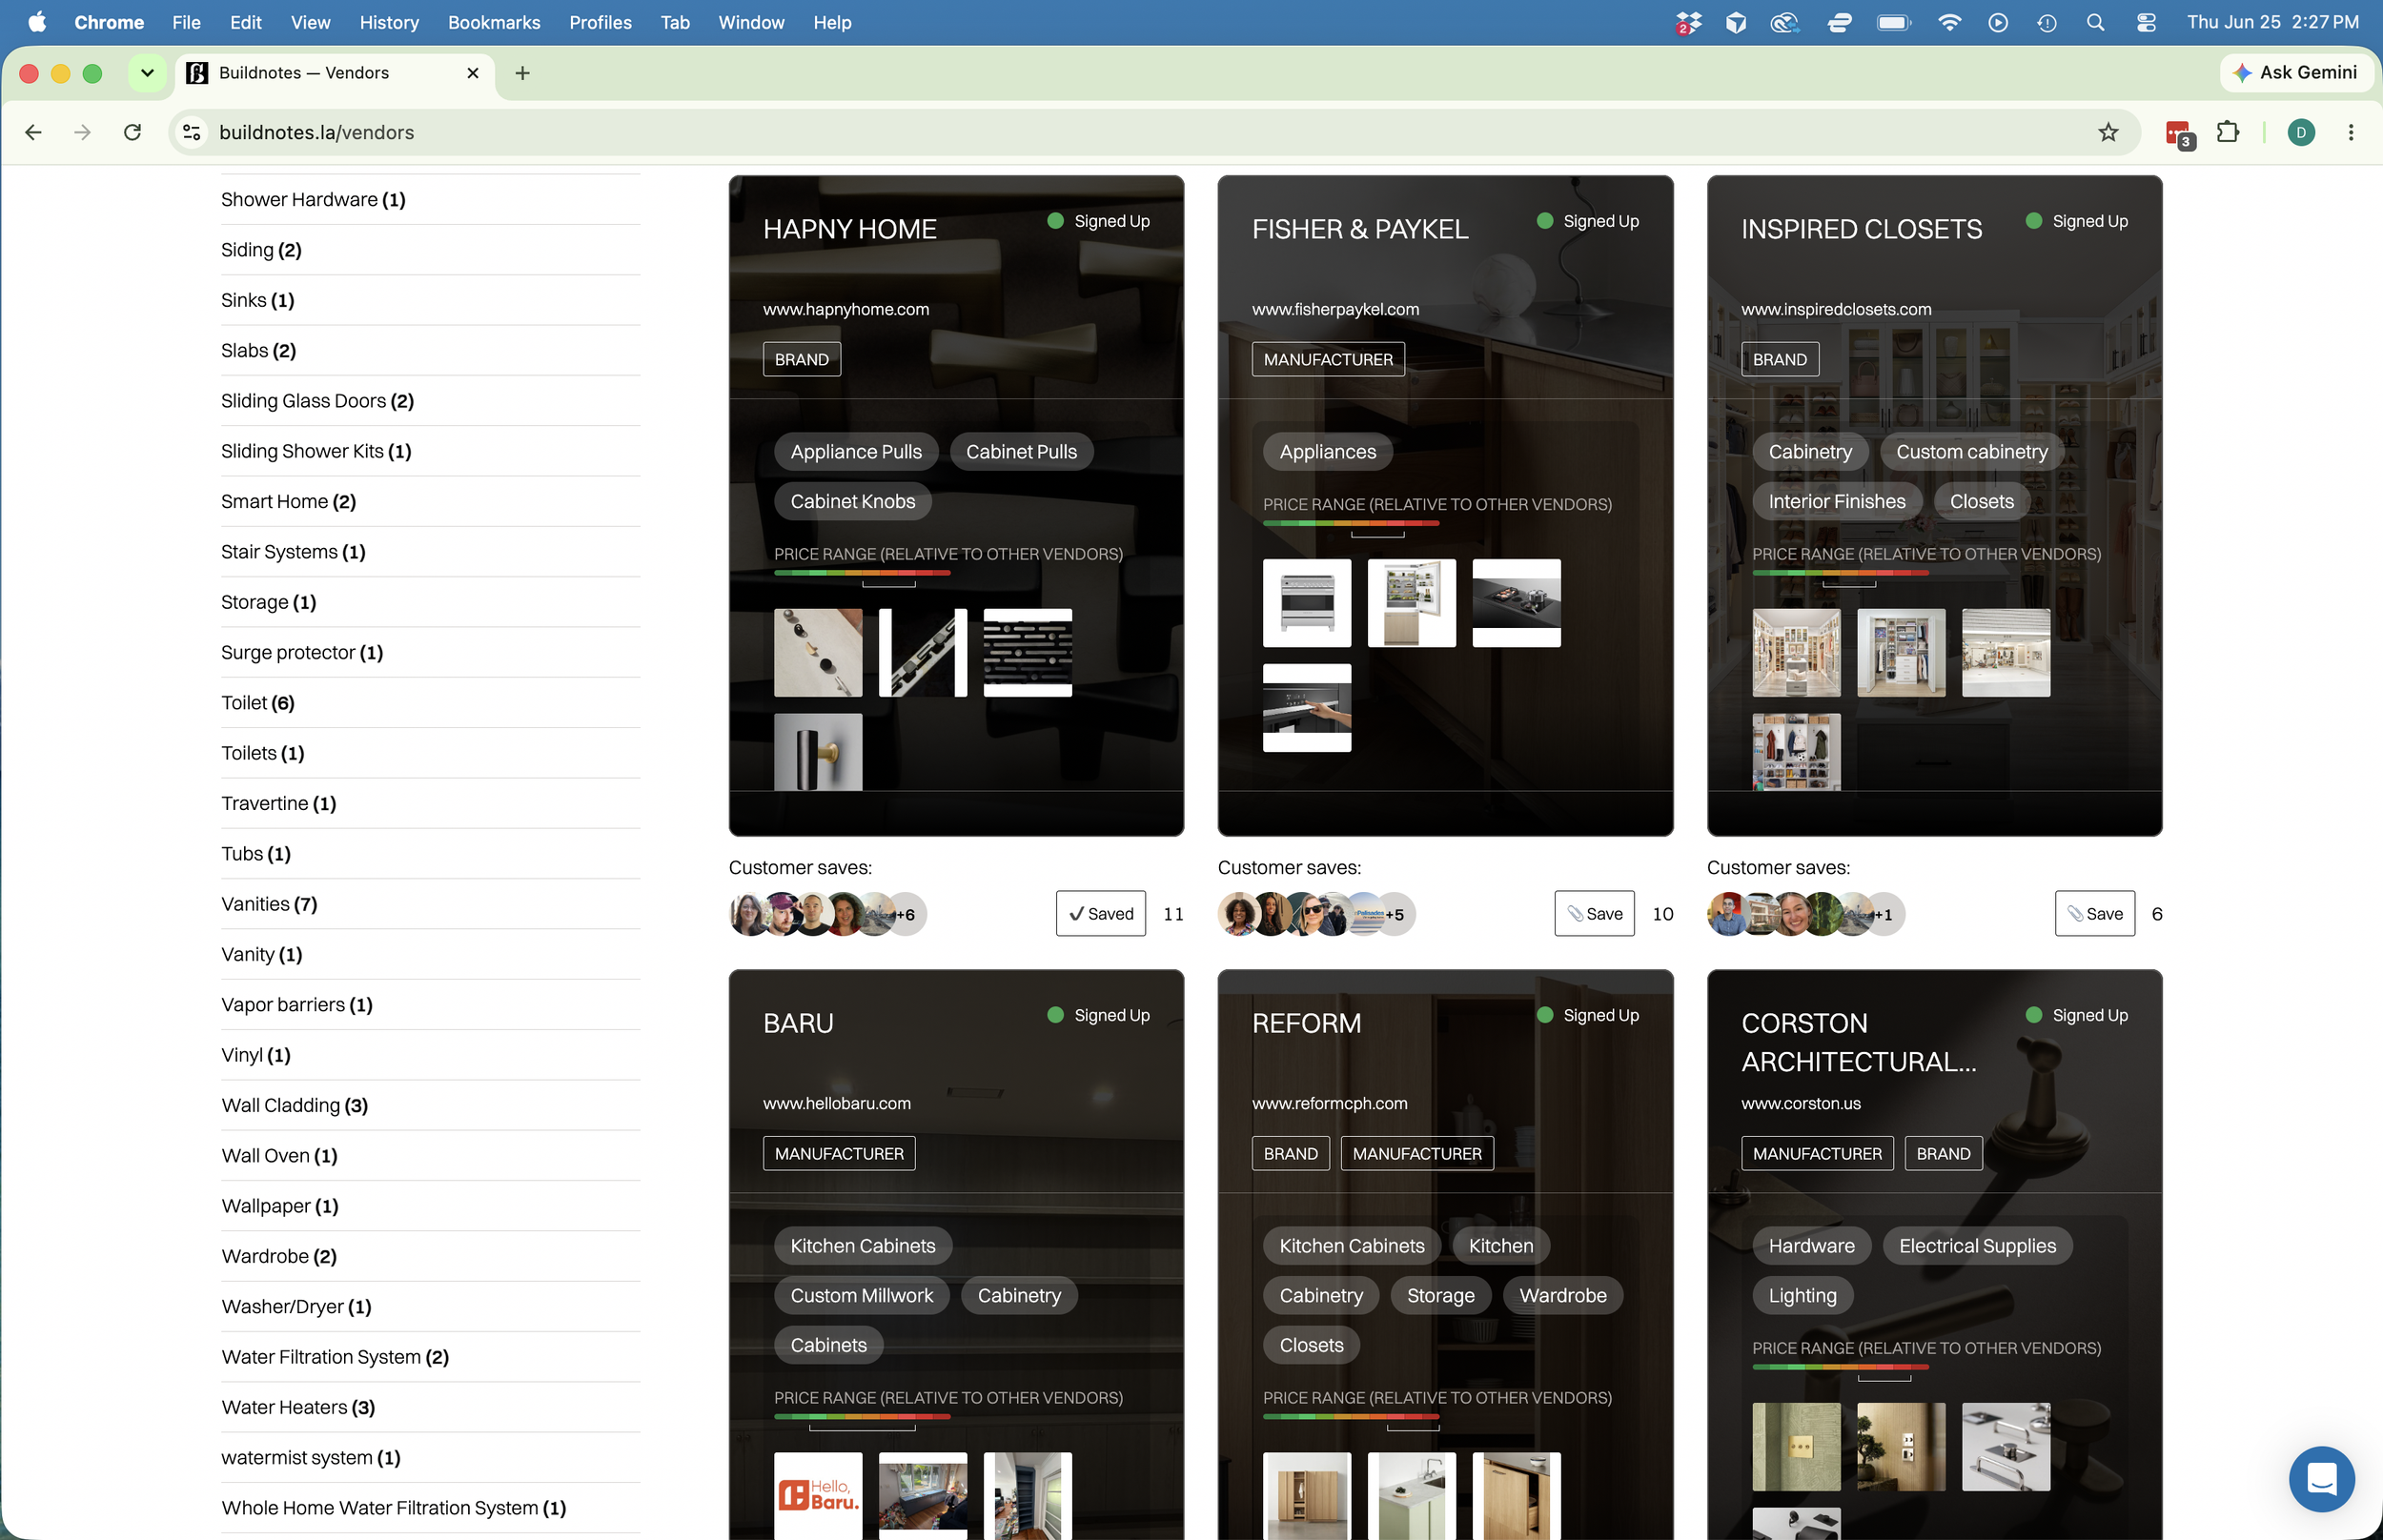Open the Profiles menu
2383x1540 pixels.
pyautogui.click(x=600, y=22)
